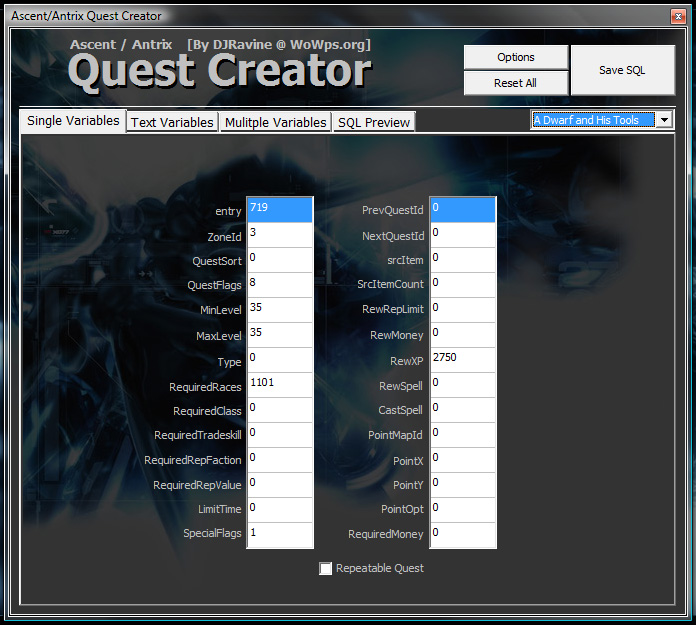The width and height of the screenshot is (696, 625).
Task: Enable the Repeatable Quest checkbox
Action: click(x=325, y=569)
